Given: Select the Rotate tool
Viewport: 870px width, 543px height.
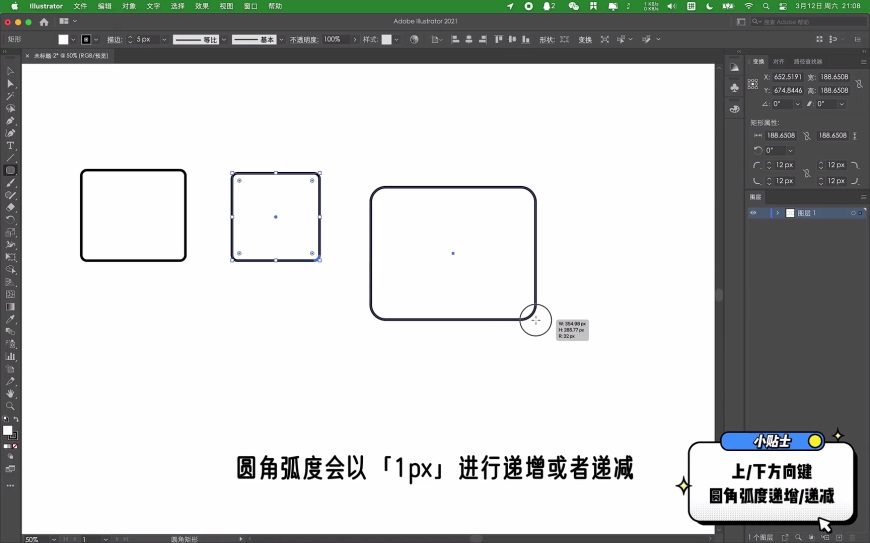Looking at the screenshot, I should pyautogui.click(x=10, y=220).
